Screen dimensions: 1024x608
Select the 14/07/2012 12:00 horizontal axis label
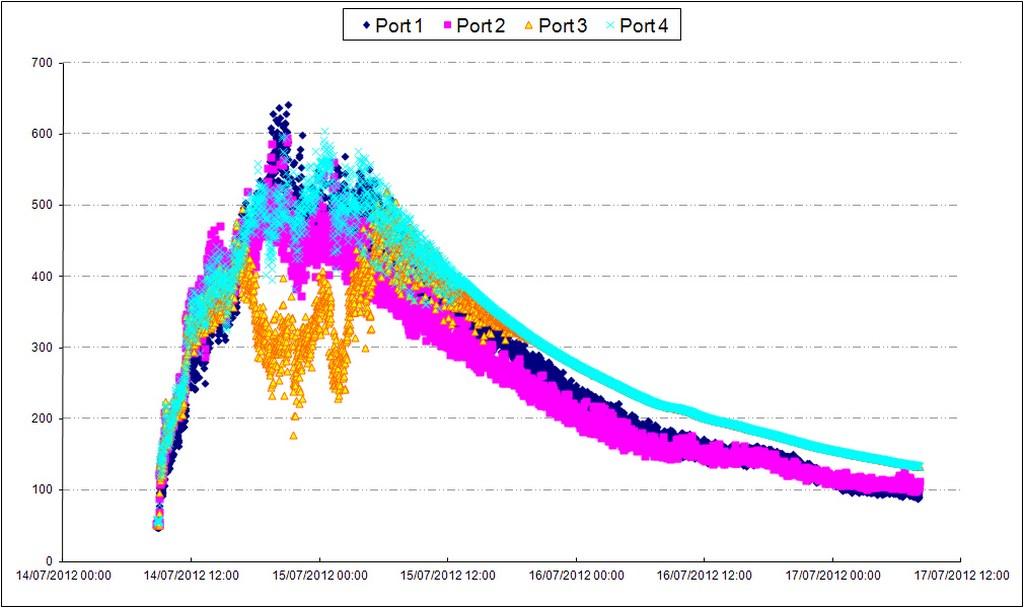click(191, 577)
